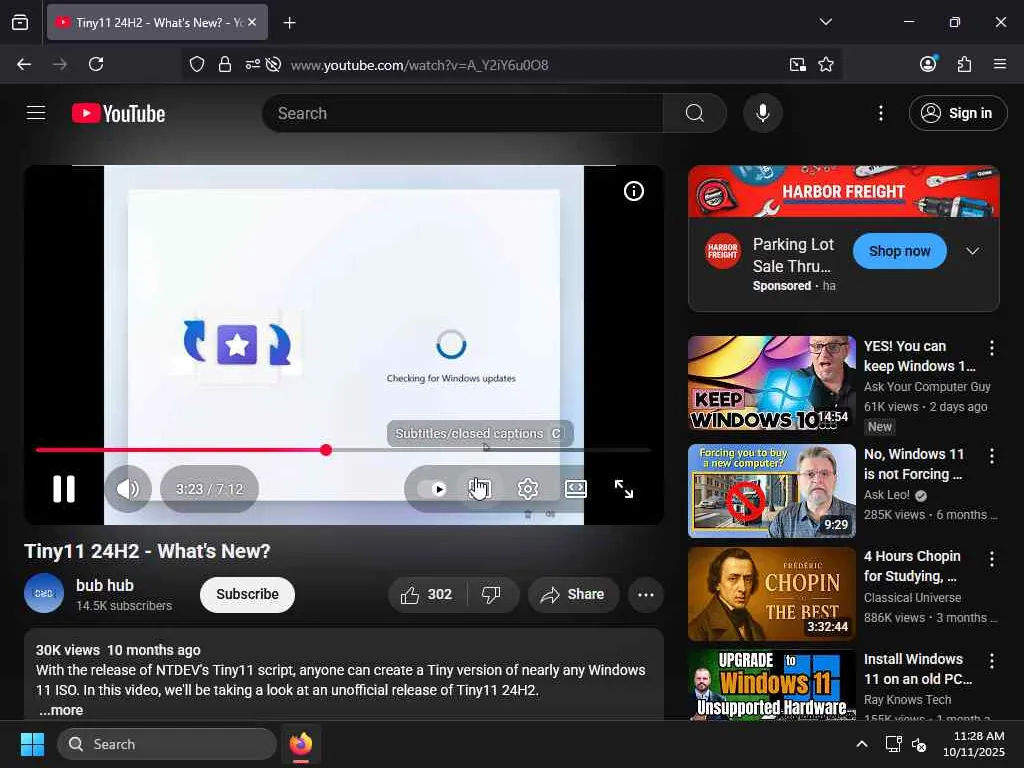Click the Classical Universe channel name
The height and width of the screenshot is (768, 1024).
(912, 598)
